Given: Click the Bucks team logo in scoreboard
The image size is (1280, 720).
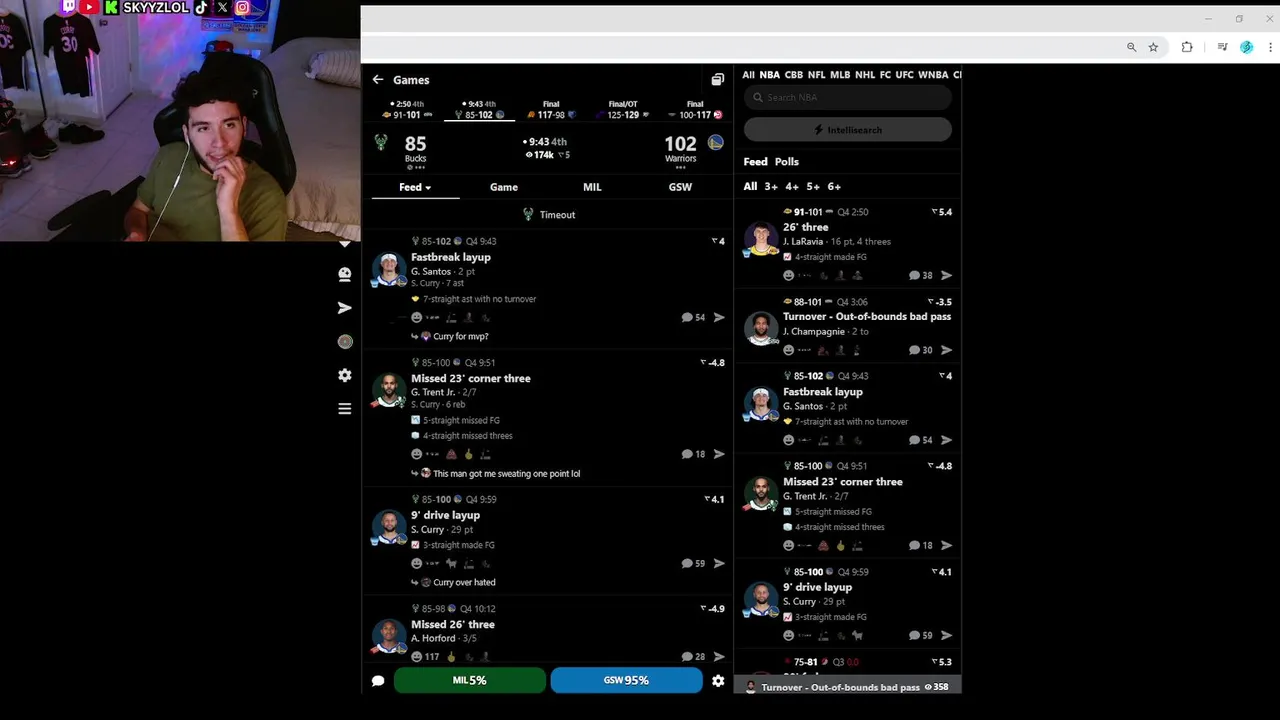Looking at the screenshot, I should [381, 143].
